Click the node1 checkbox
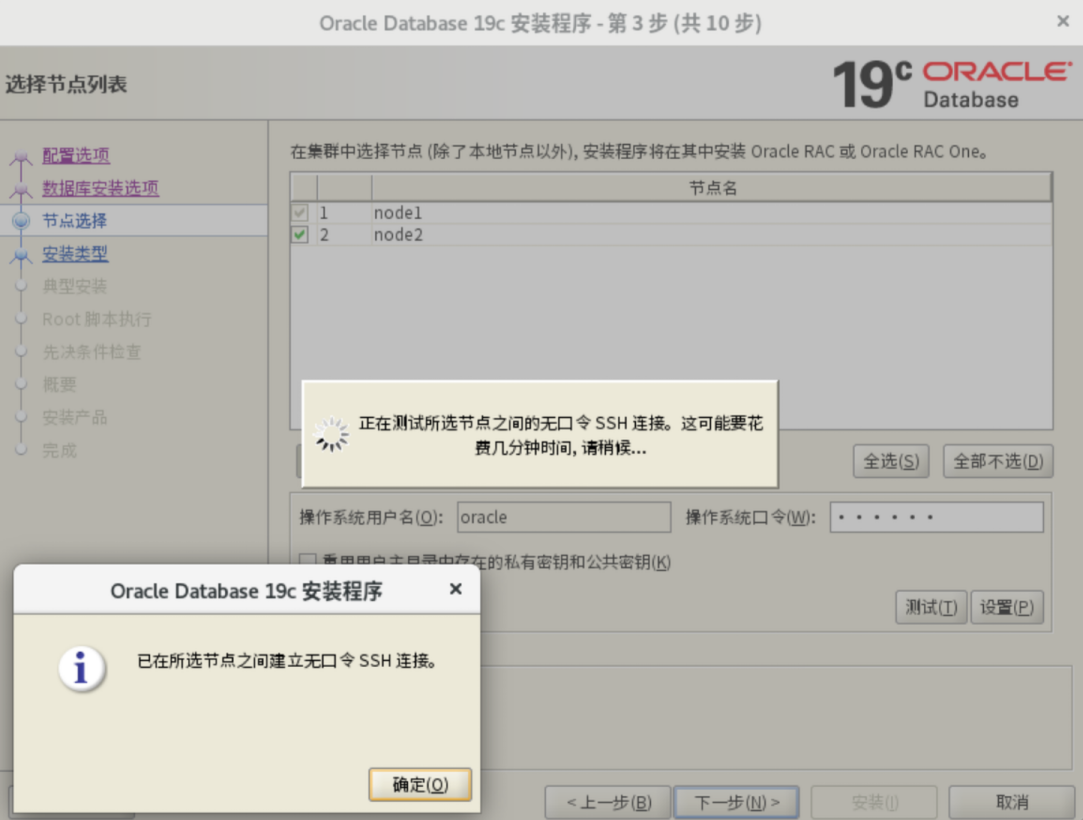Screen dimensions: 1083x820 point(300,213)
